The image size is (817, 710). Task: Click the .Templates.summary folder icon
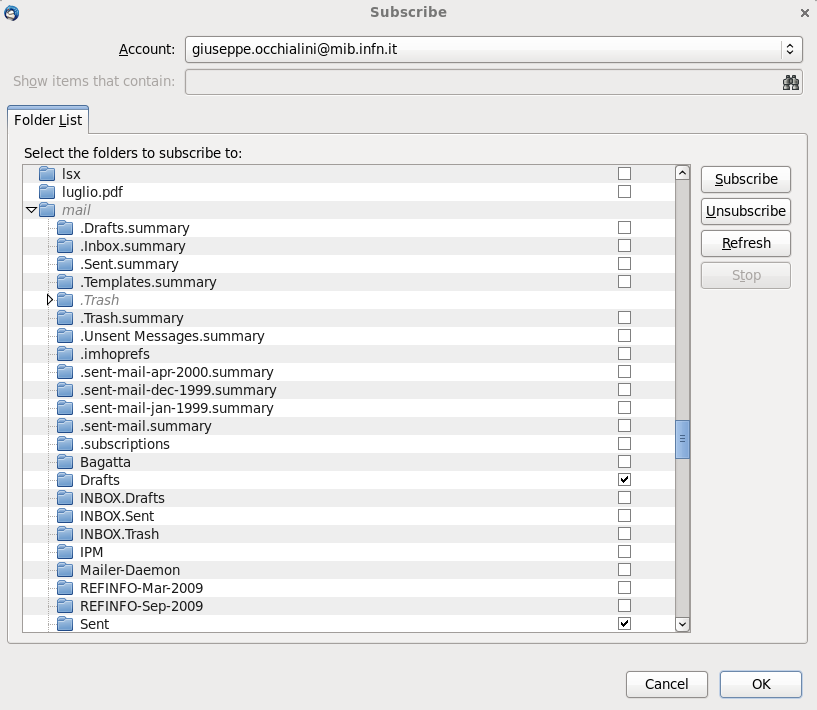65,282
